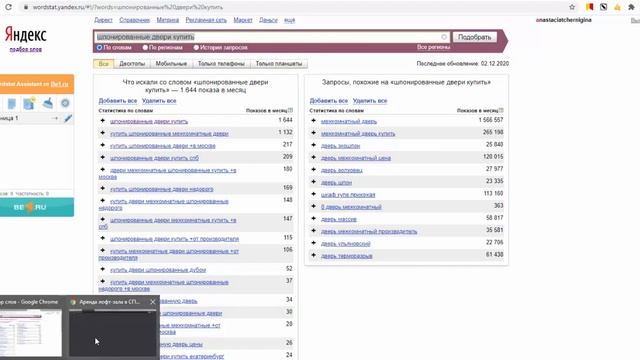Click plus icon beside the 217 impressions query
Image resolution: width=640 pixels, height=360 pixels.
coord(103,145)
